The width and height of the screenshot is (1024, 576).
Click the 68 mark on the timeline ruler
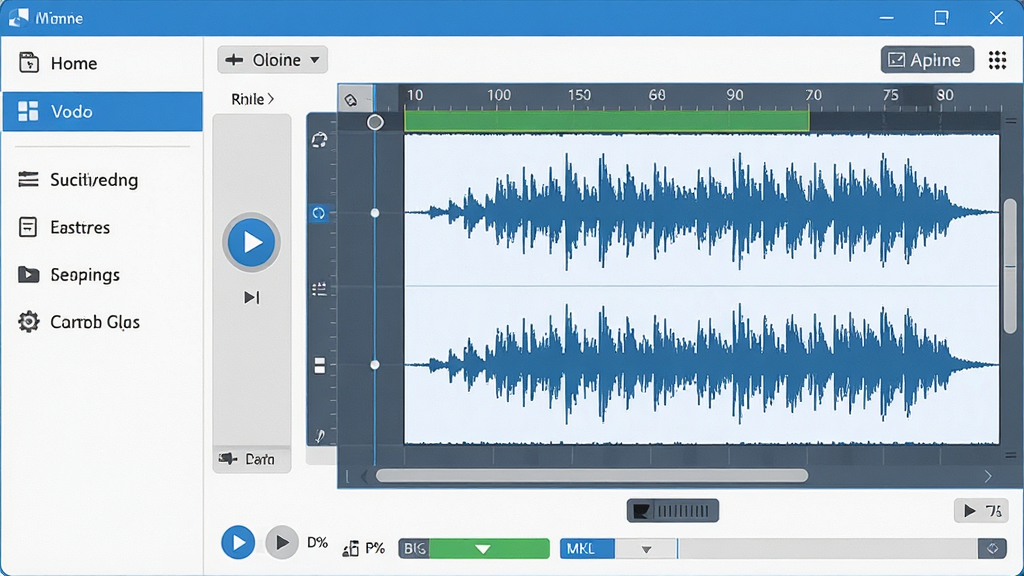[657, 95]
